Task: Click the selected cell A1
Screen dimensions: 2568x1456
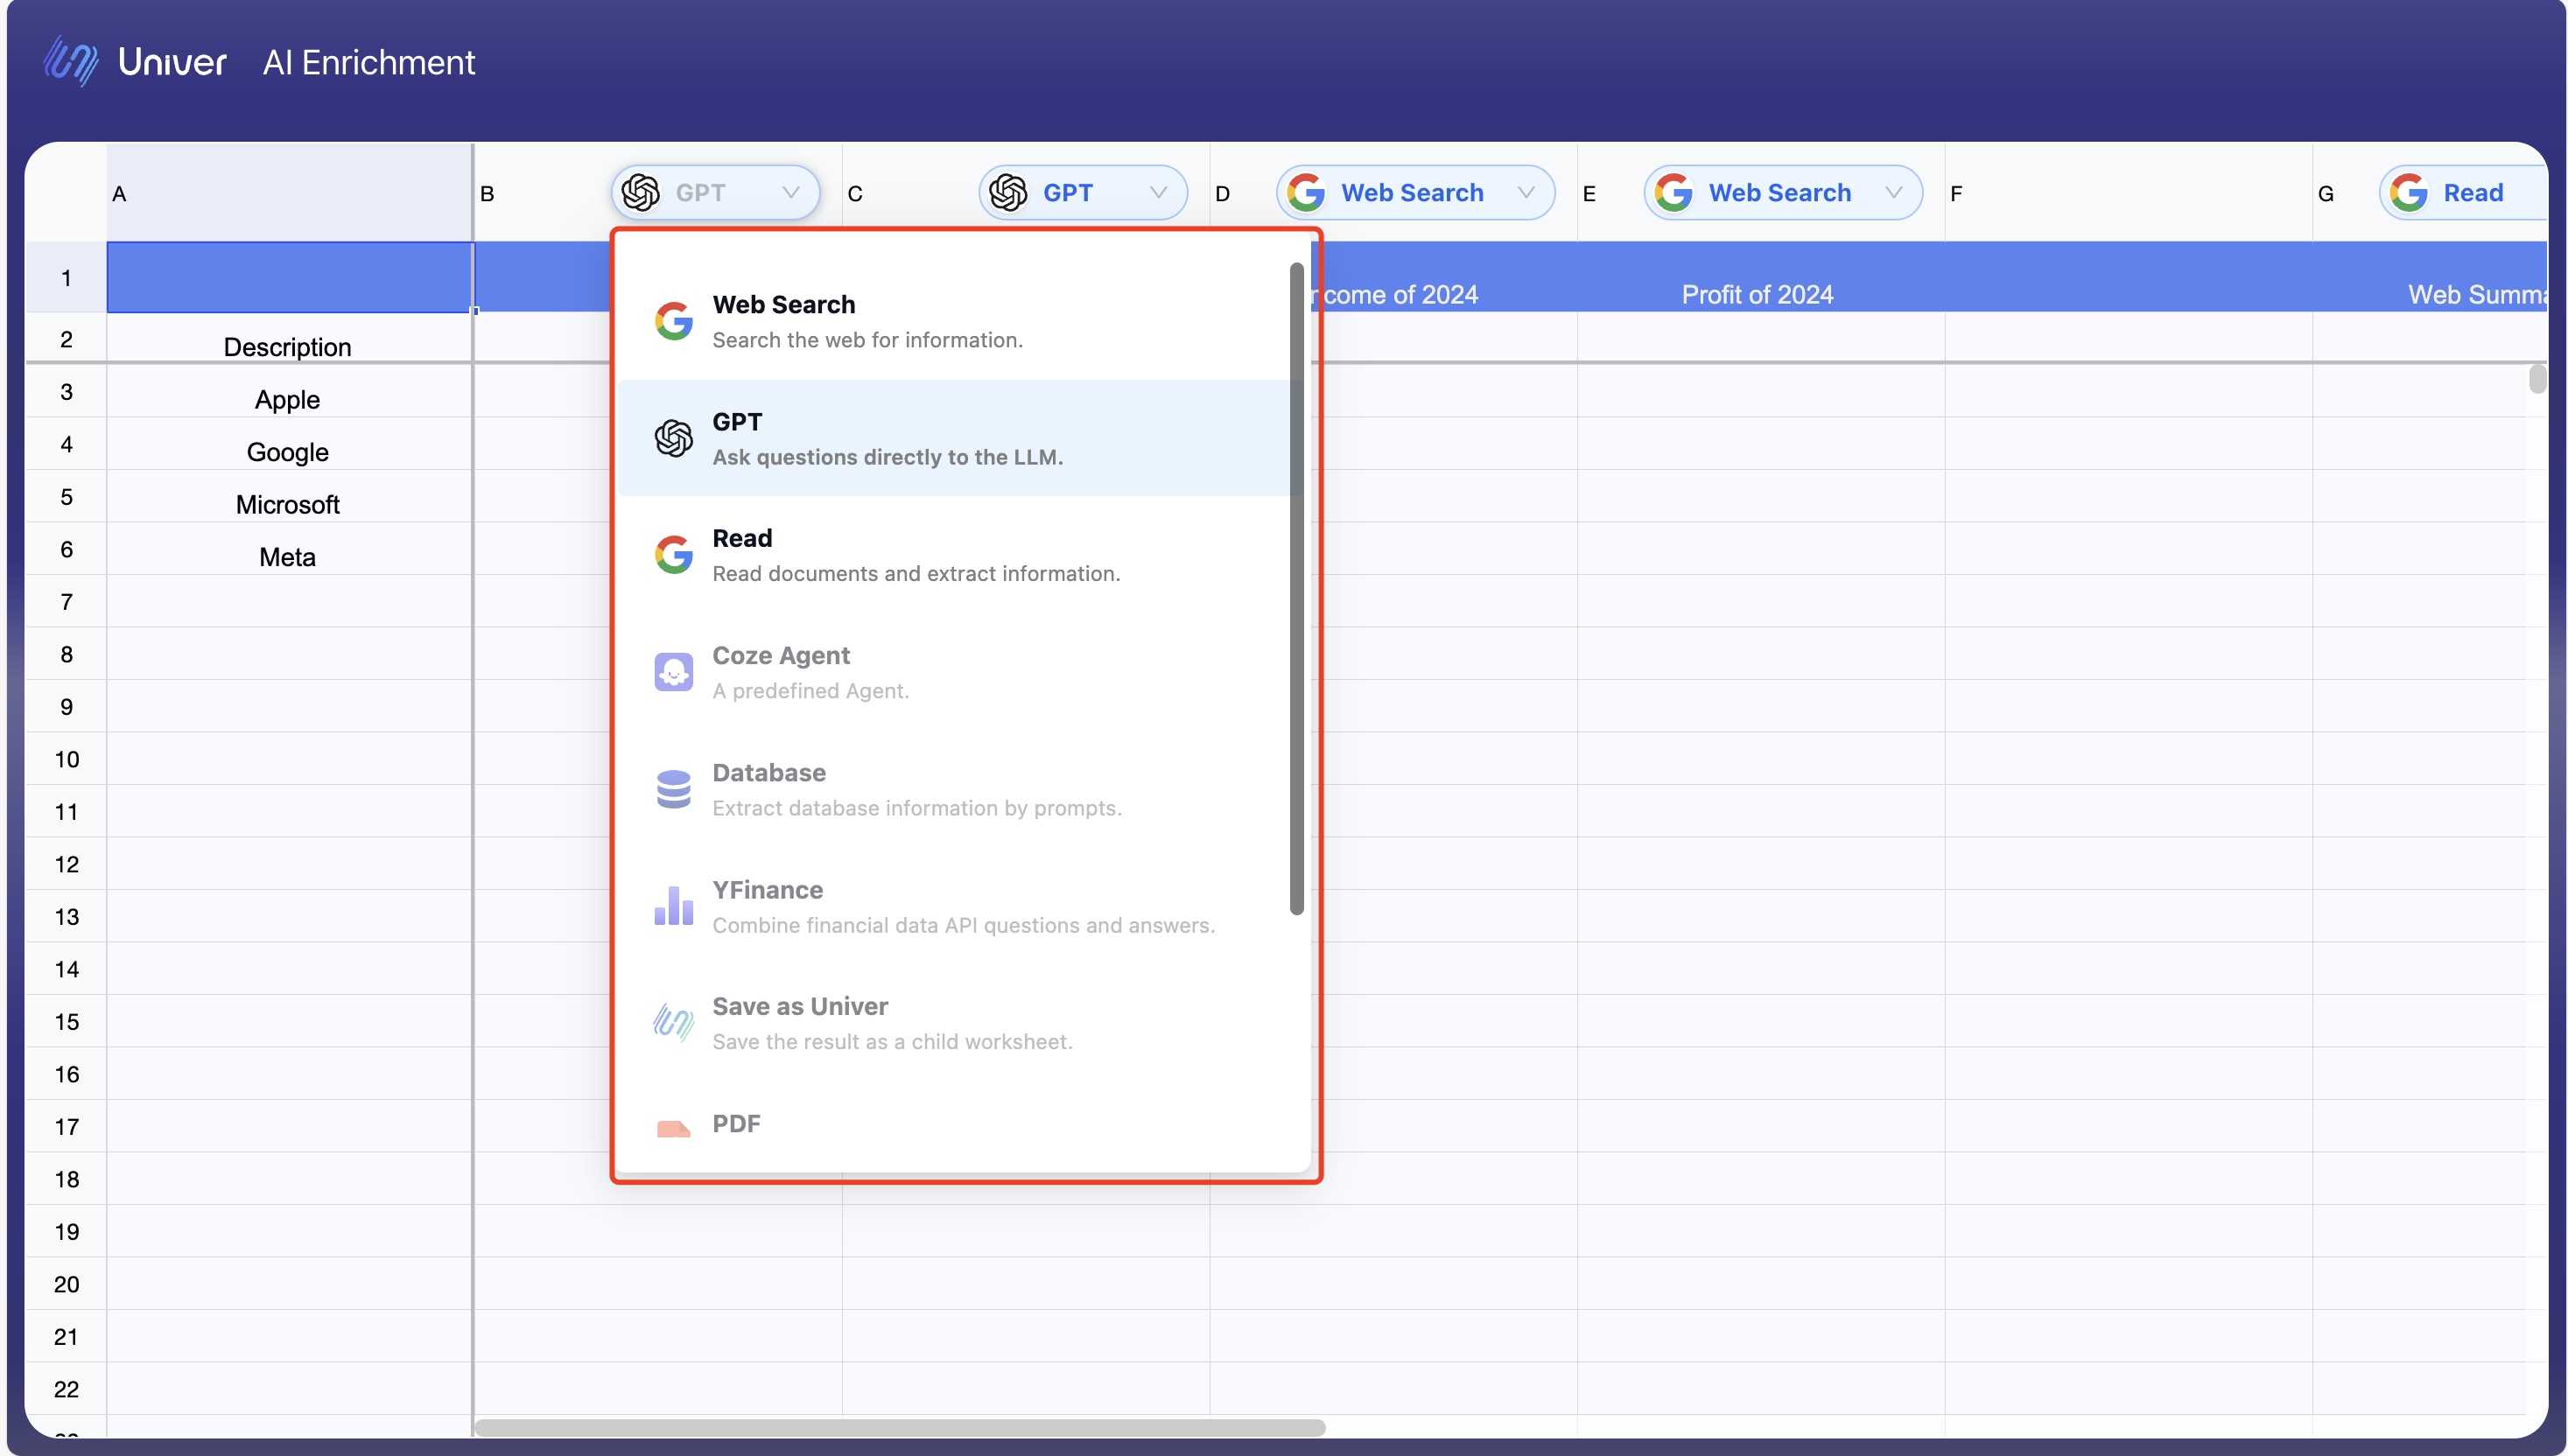Action: click(x=289, y=277)
